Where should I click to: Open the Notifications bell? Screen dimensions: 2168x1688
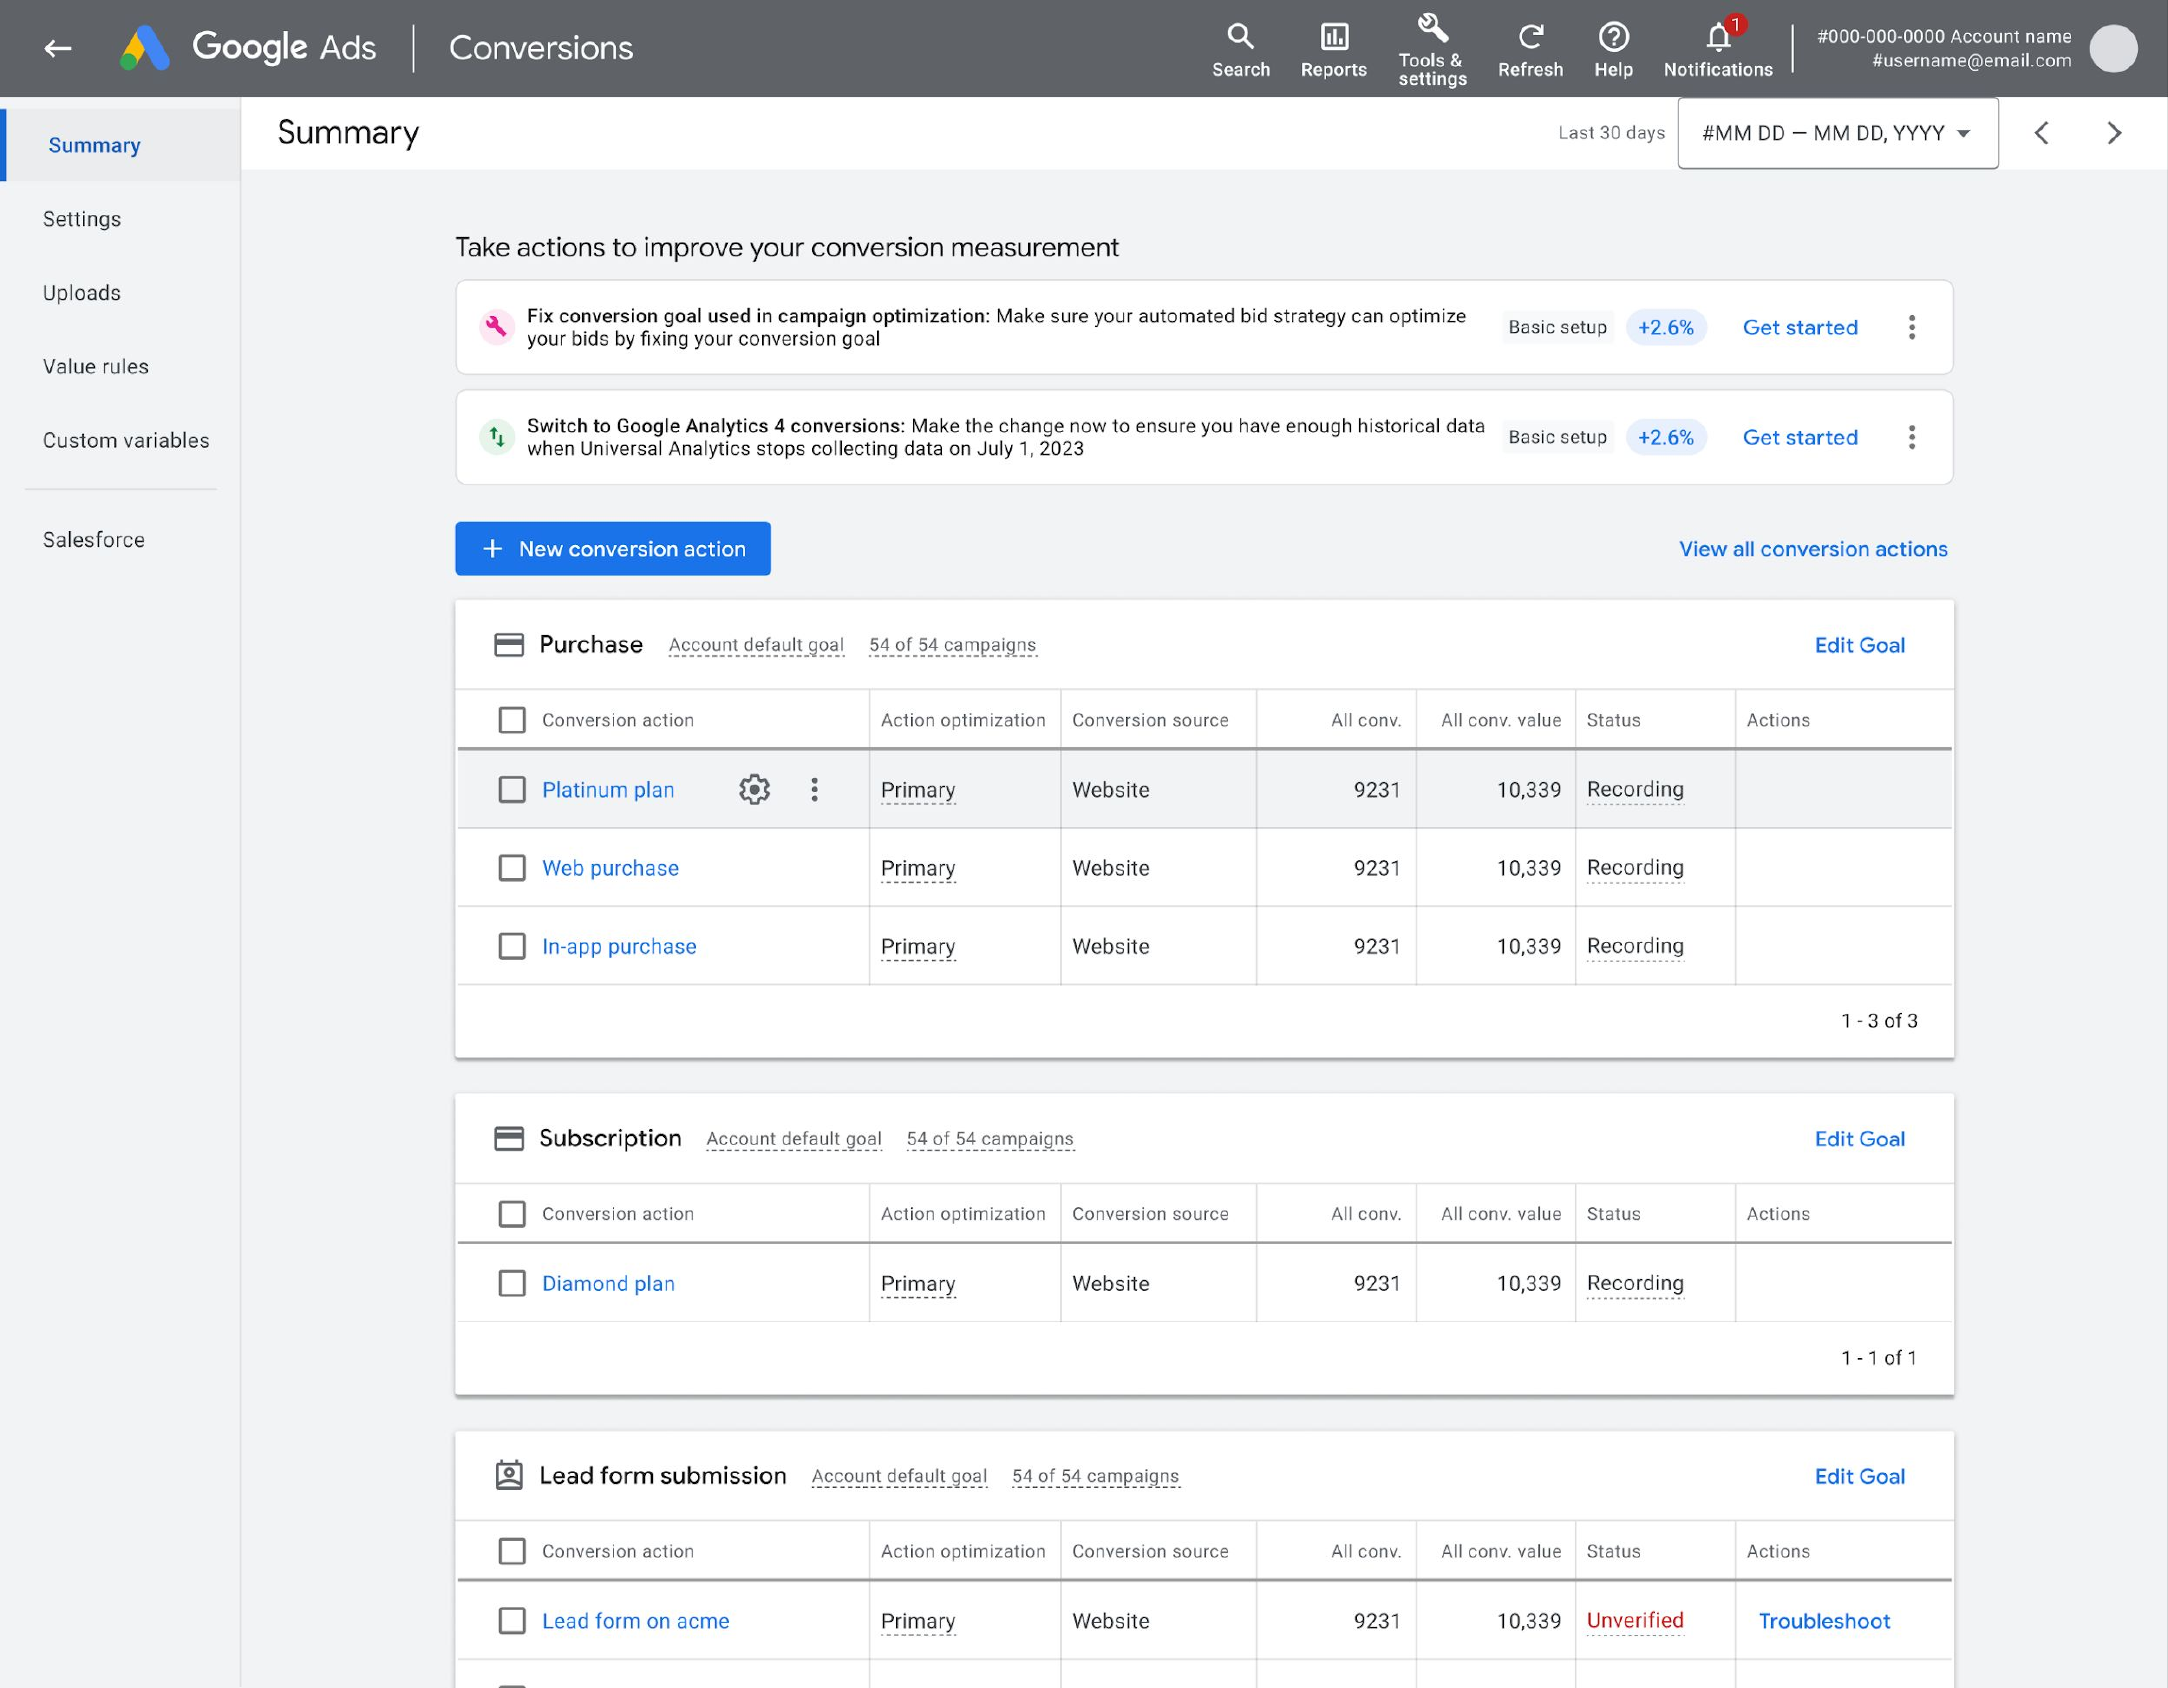[x=1718, y=49]
